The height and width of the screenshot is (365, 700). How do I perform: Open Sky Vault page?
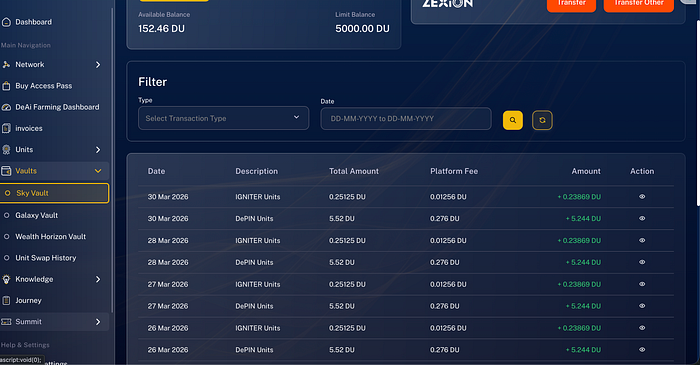click(54, 193)
